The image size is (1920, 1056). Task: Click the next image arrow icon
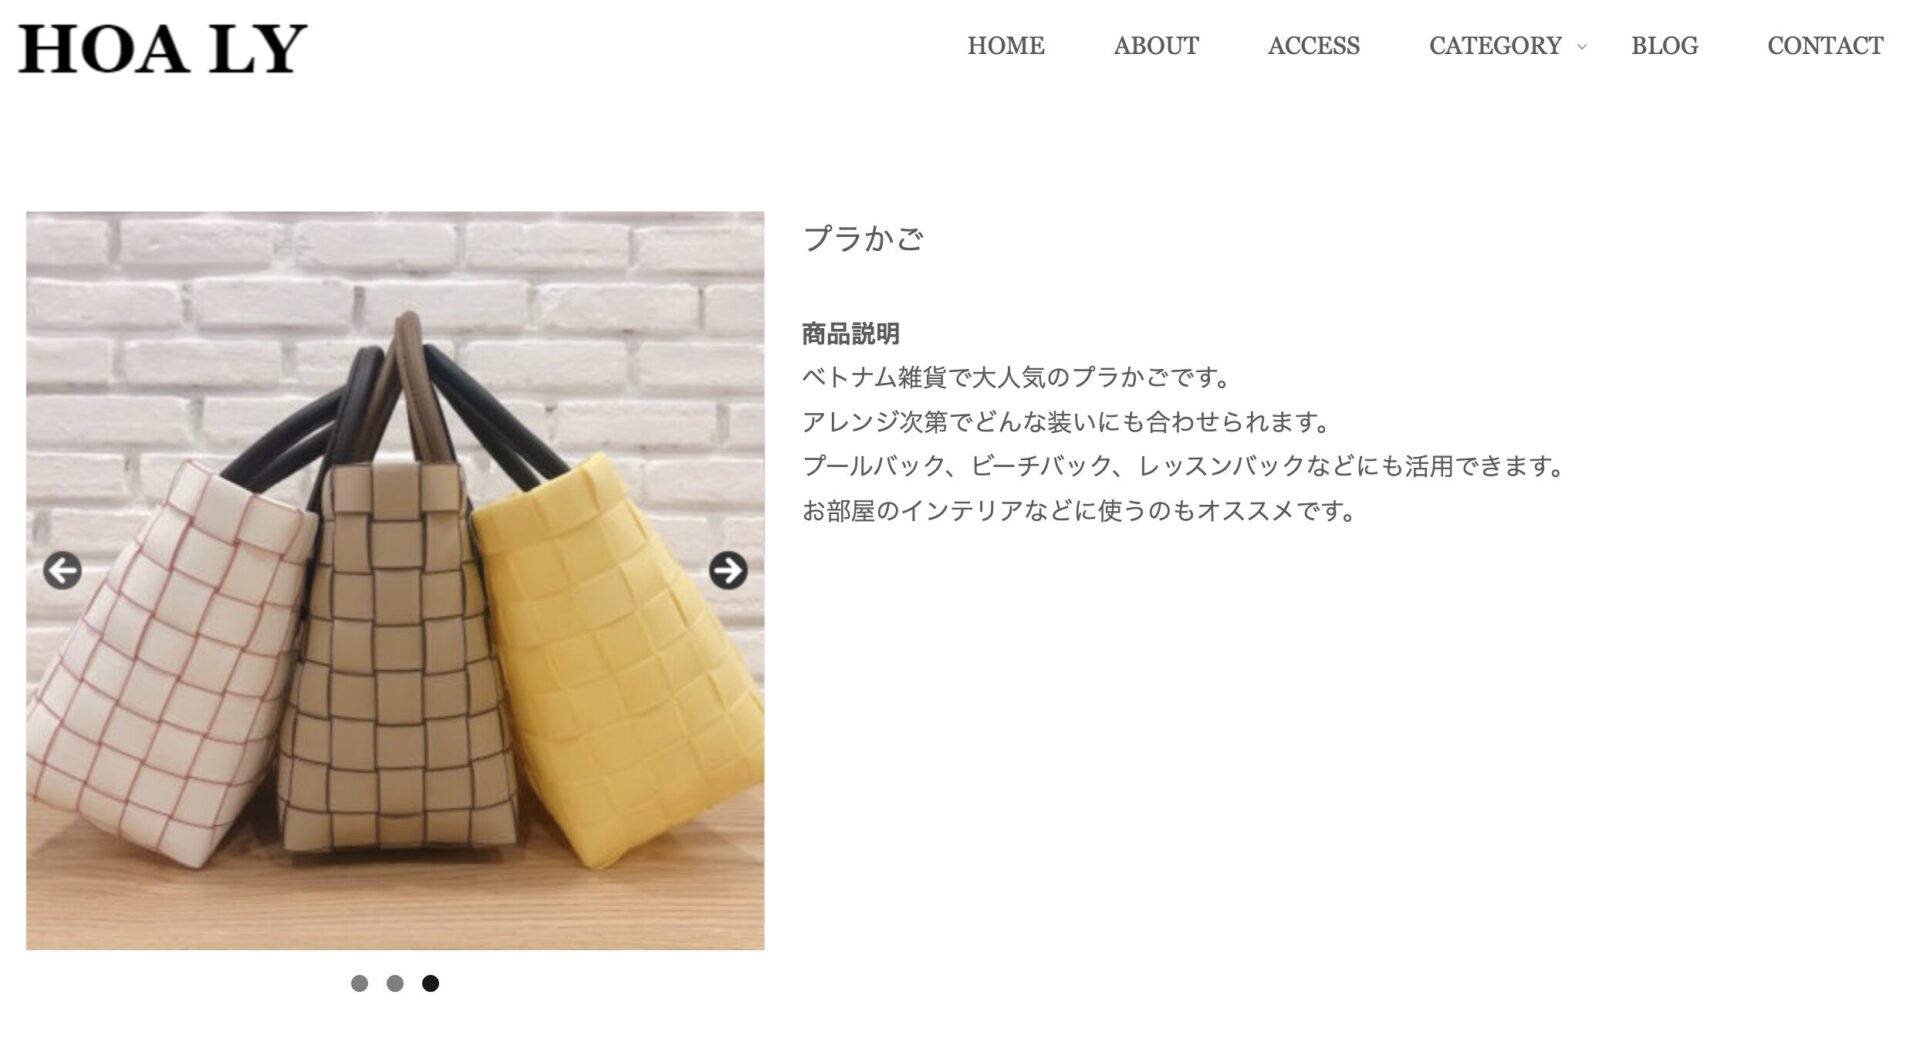(728, 571)
